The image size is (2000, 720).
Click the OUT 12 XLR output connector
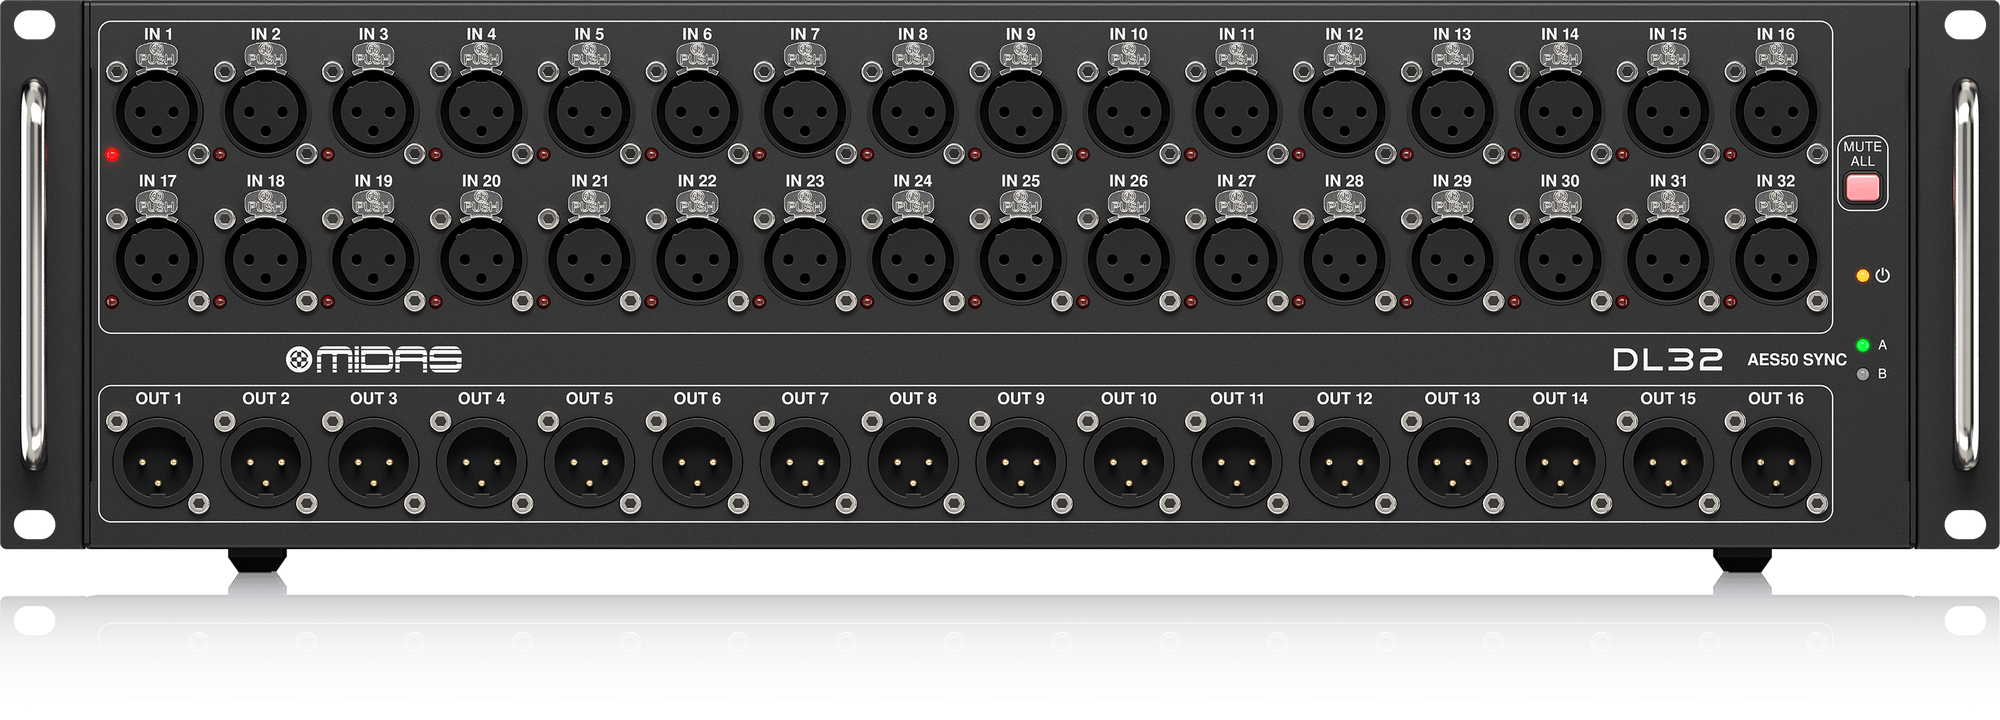coord(1344,463)
